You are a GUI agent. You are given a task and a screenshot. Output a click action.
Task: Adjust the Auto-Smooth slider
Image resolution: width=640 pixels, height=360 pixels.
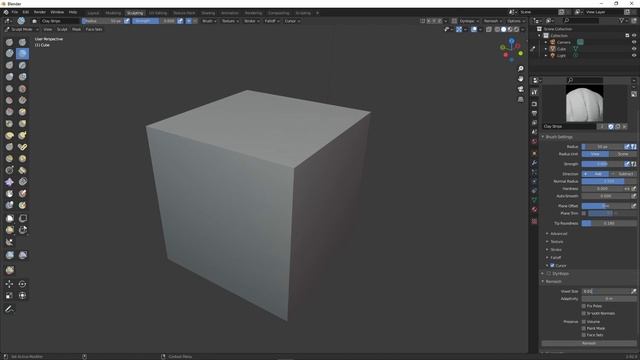[606, 196]
